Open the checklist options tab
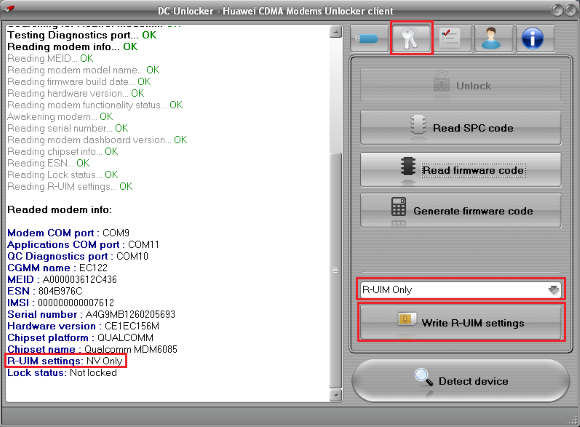580x427 pixels. pos(452,38)
